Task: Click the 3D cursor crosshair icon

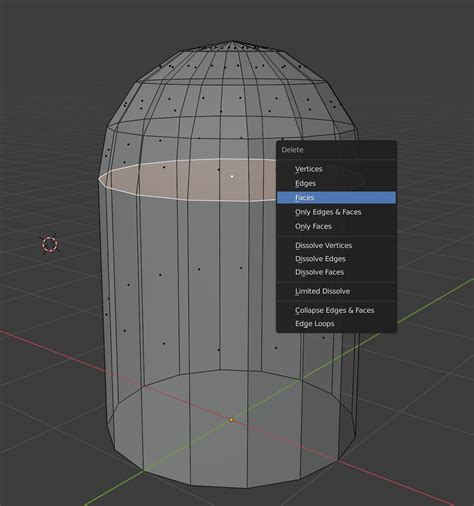Action: pyautogui.click(x=50, y=244)
